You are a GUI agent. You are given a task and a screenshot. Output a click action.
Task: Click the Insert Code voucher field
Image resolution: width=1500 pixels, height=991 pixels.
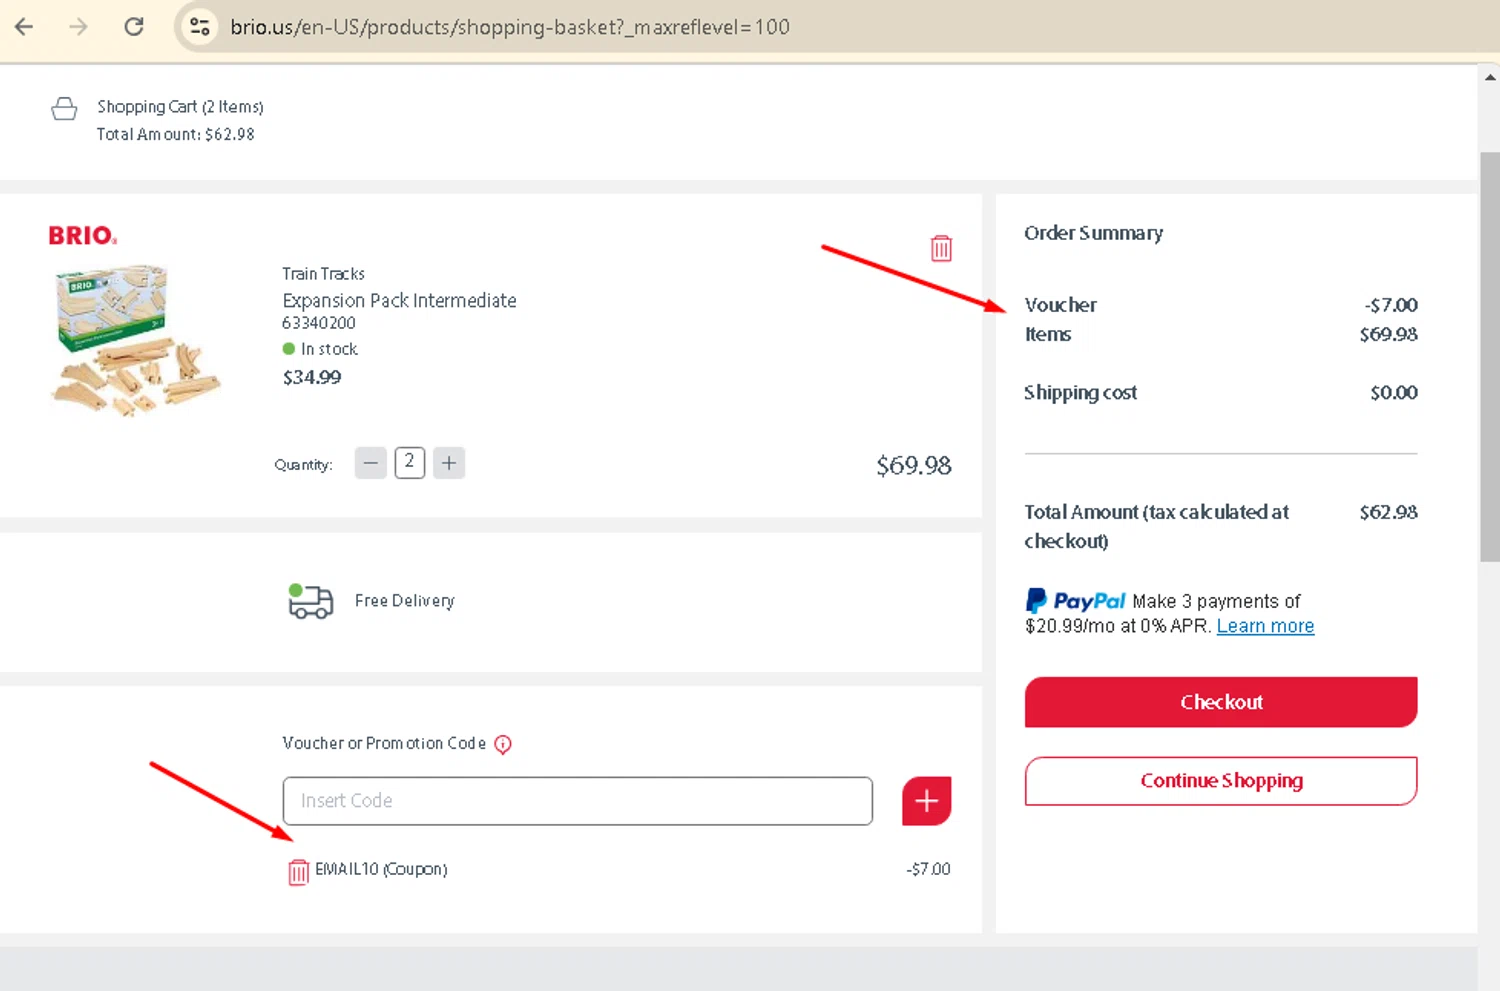tap(578, 801)
